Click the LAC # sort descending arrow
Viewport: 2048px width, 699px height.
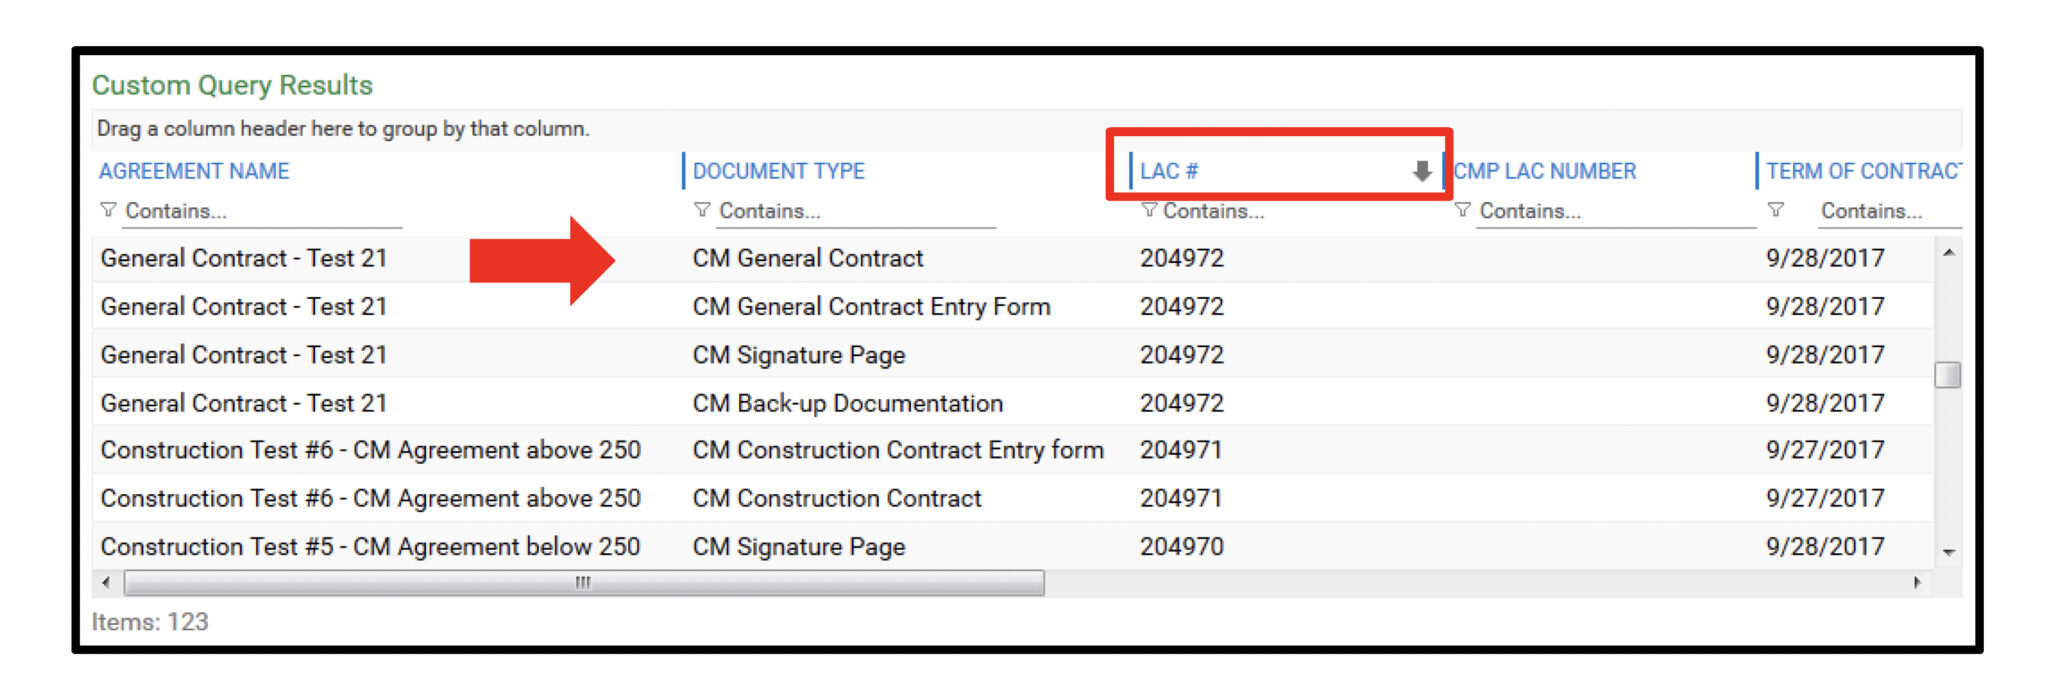(1421, 171)
